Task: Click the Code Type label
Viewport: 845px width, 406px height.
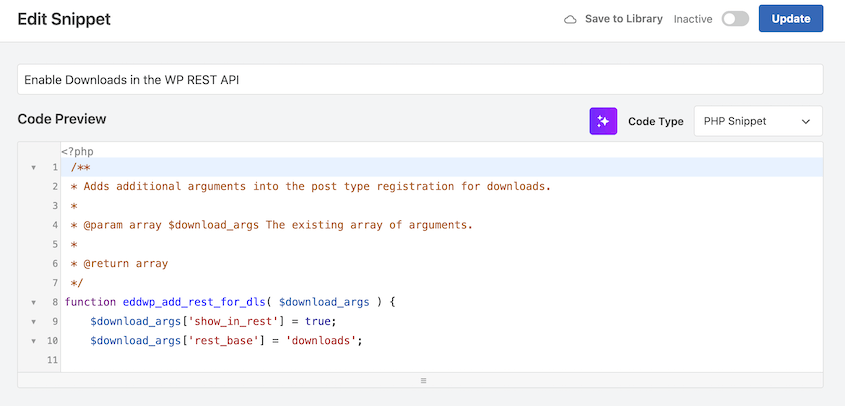Action: coord(656,121)
